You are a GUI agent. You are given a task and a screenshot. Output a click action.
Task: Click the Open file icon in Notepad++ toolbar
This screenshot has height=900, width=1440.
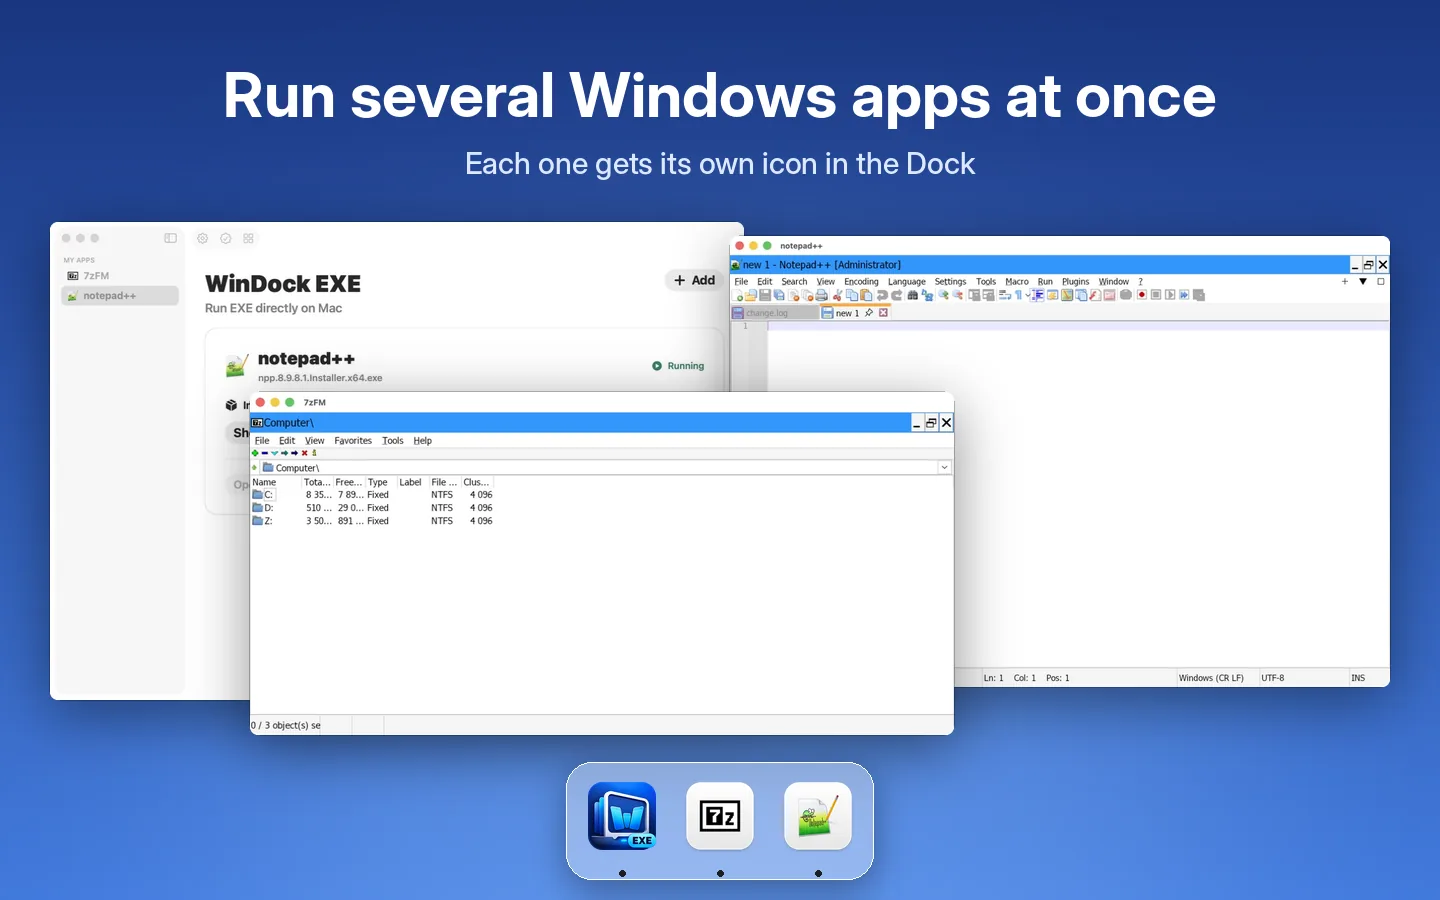750,295
